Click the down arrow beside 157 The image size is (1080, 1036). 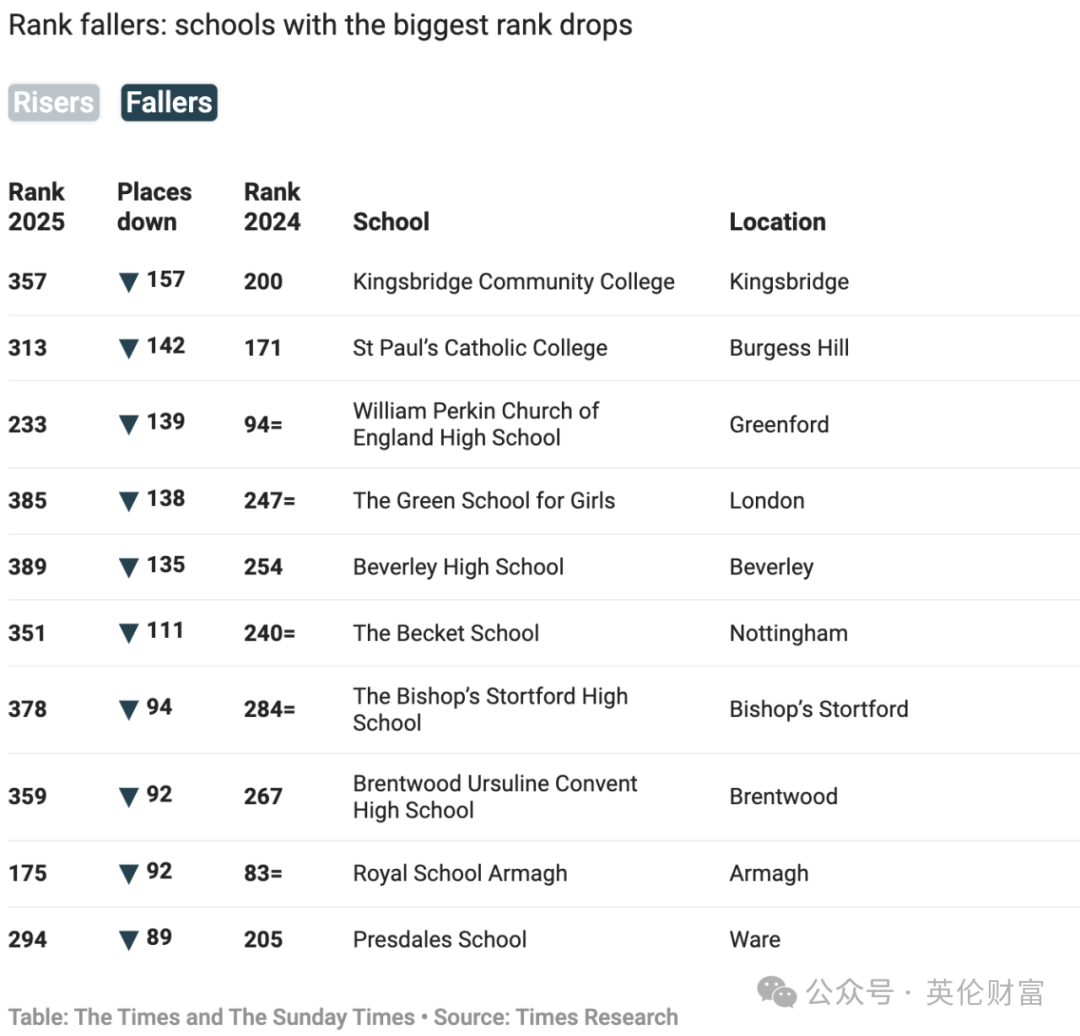click(129, 282)
